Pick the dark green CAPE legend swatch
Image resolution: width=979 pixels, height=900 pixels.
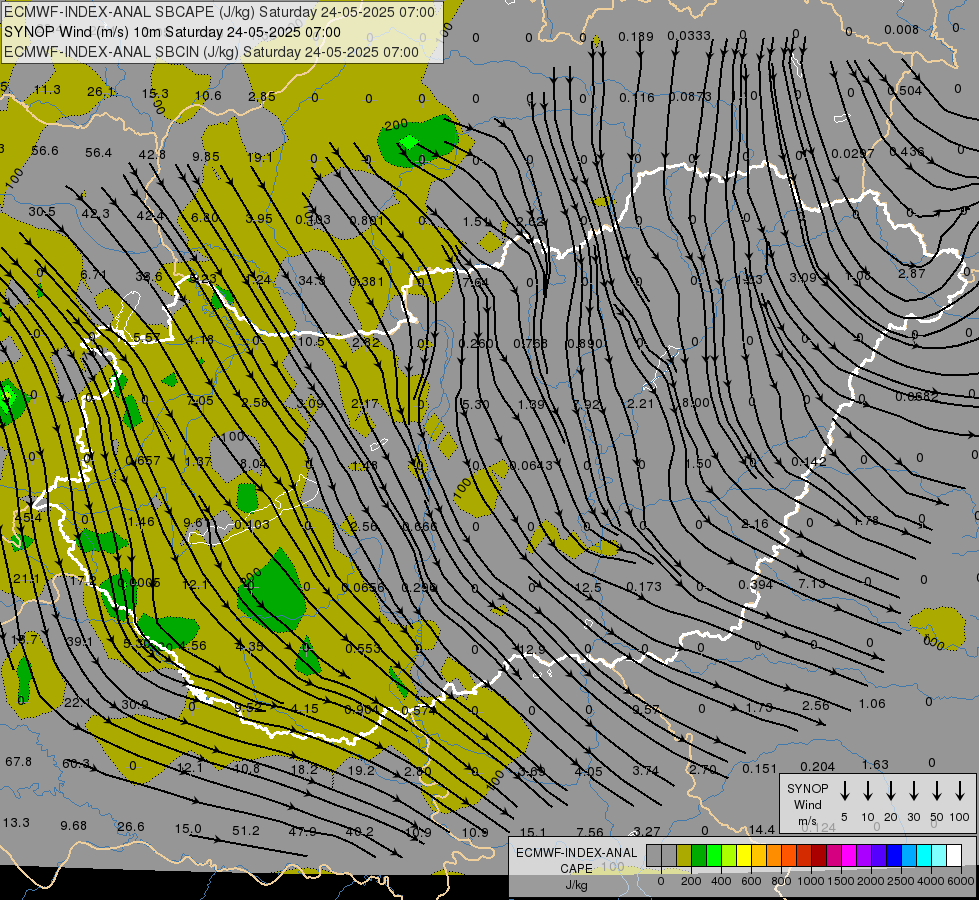click(699, 856)
